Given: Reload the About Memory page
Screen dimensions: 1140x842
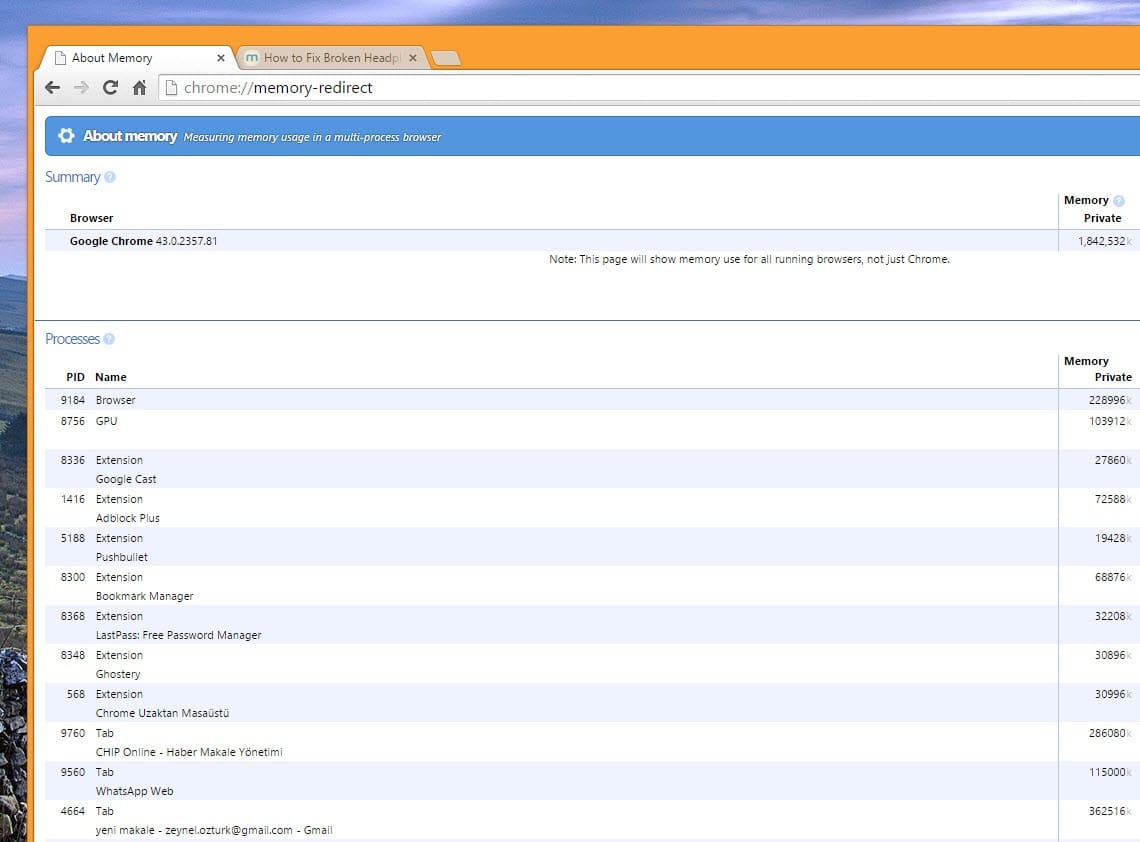Looking at the screenshot, I should click(x=111, y=88).
